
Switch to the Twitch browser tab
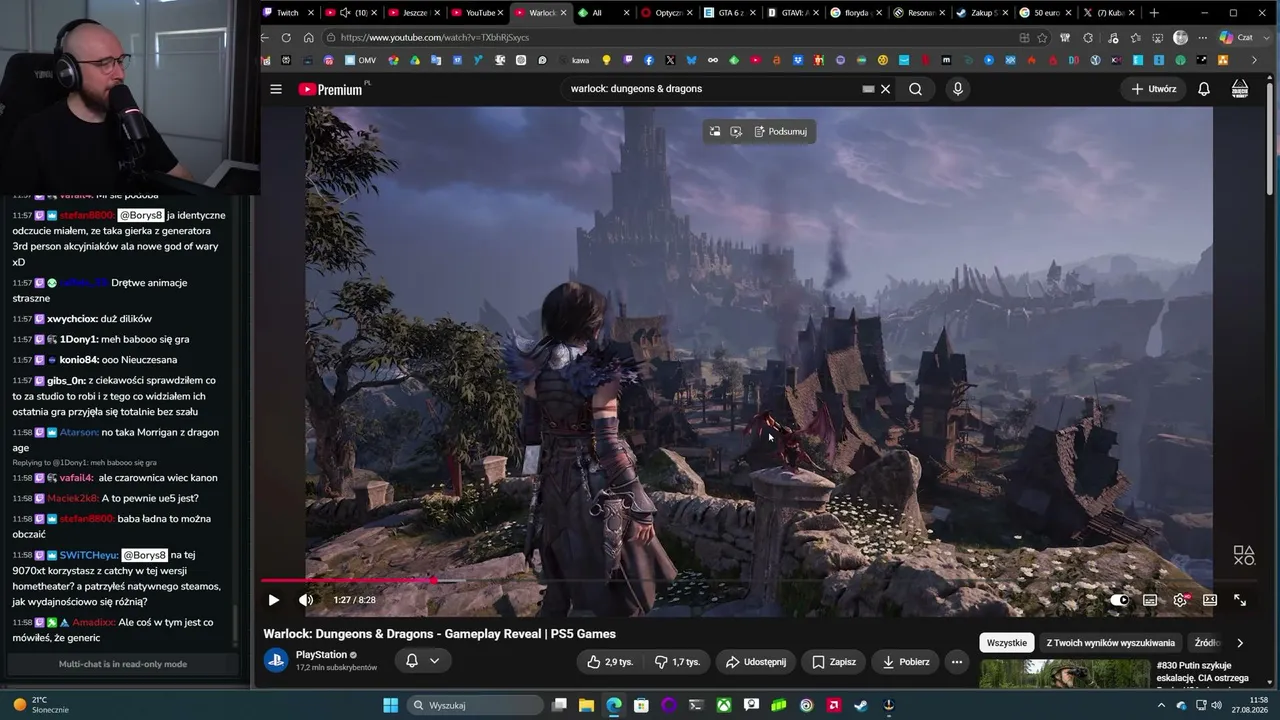coord(289,13)
